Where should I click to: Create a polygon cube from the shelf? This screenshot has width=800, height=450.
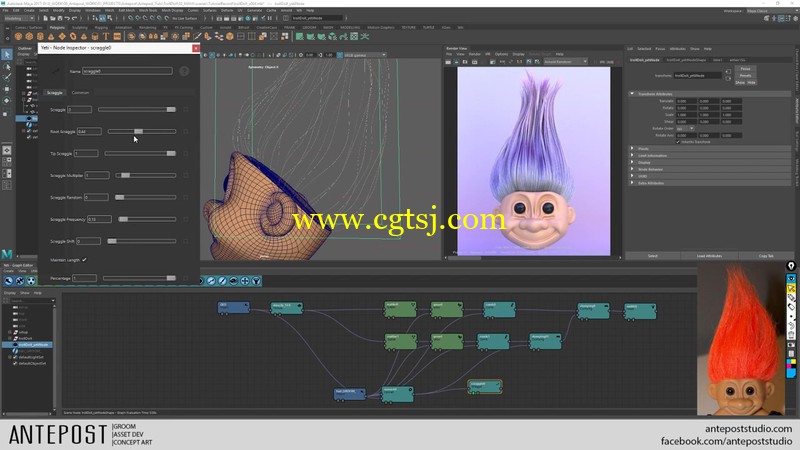click(x=29, y=37)
